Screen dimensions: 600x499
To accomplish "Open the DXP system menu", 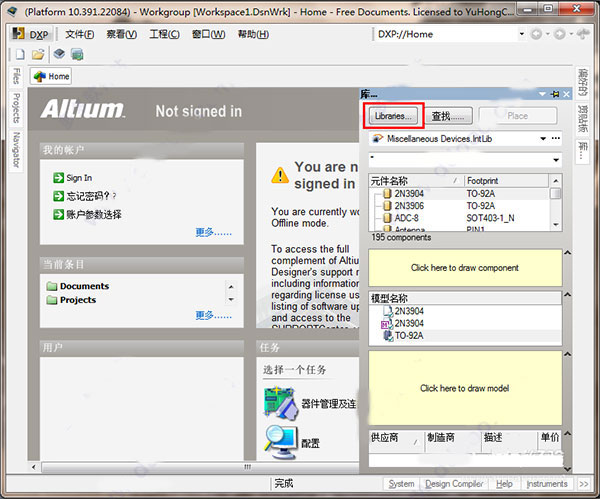I will 31,34.
